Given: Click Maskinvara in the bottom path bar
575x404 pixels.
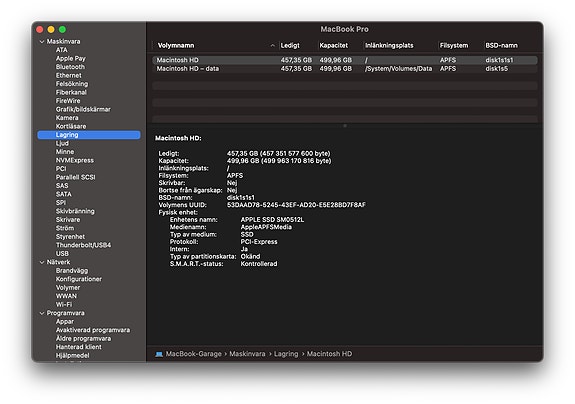Looking at the screenshot, I should coord(247,354).
